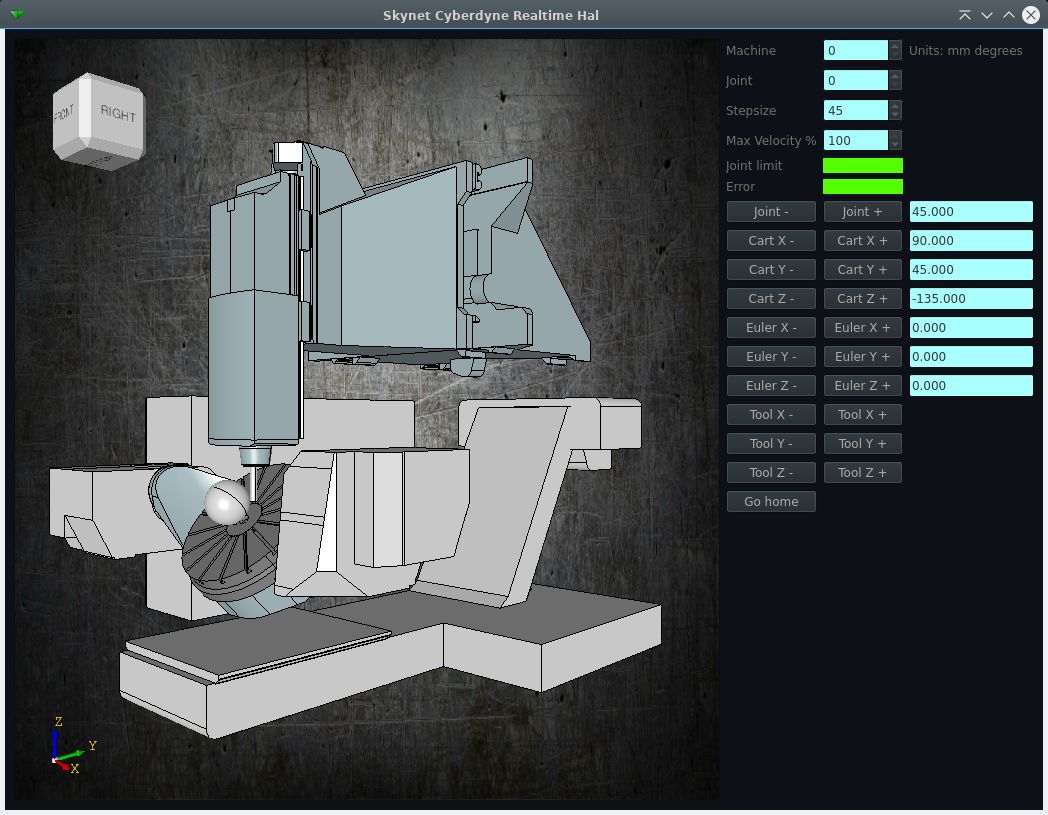Move cartesian X positive with Cart X +
1048x815 pixels.
tap(862, 241)
